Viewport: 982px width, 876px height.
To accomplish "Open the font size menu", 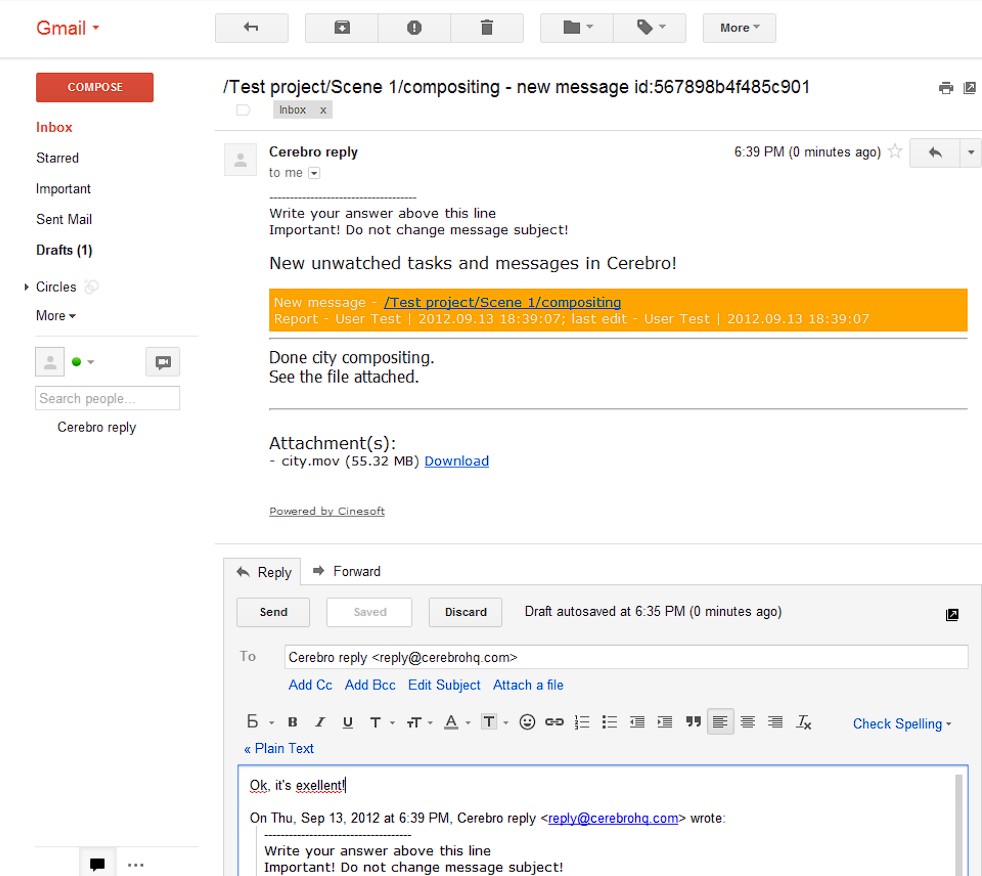I will point(419,722).
